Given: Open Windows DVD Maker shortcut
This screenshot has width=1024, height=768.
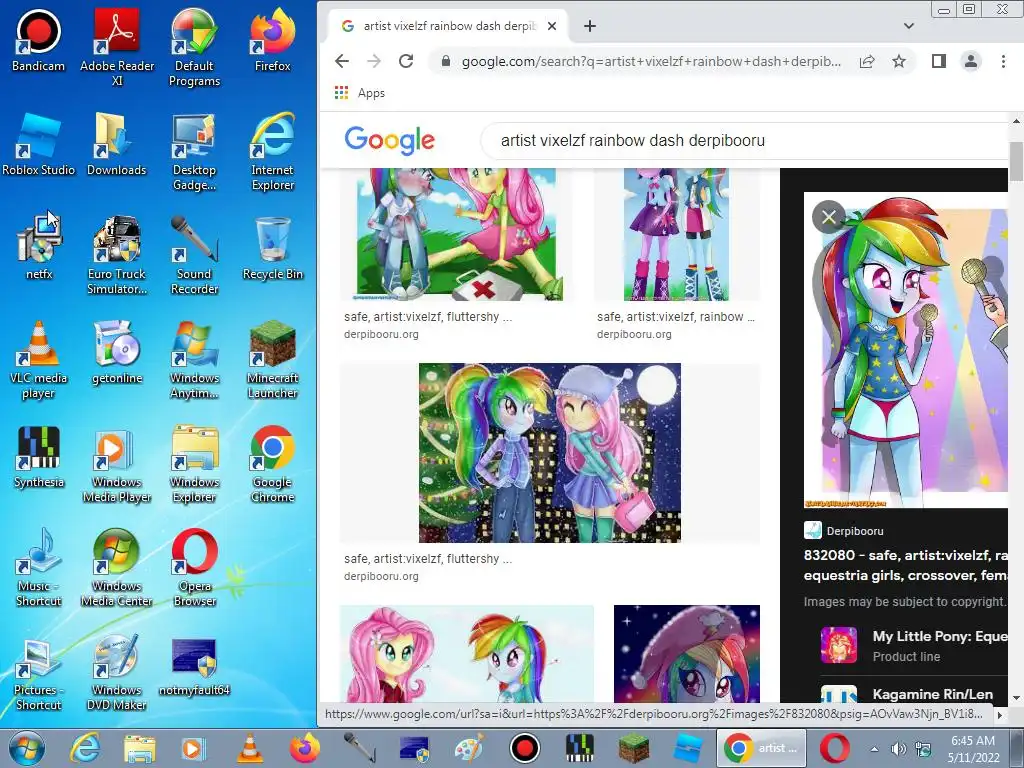Looking at the screenshot, I should [x=117, y=671].
